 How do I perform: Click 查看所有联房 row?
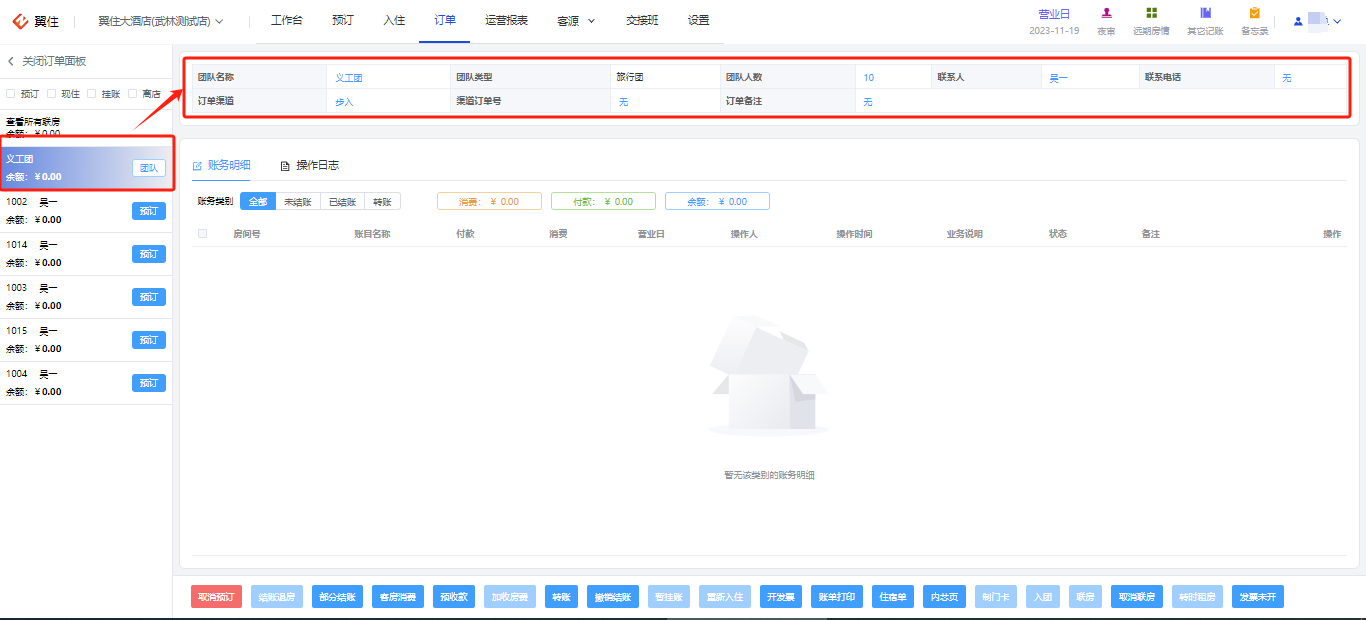[86, 126]
